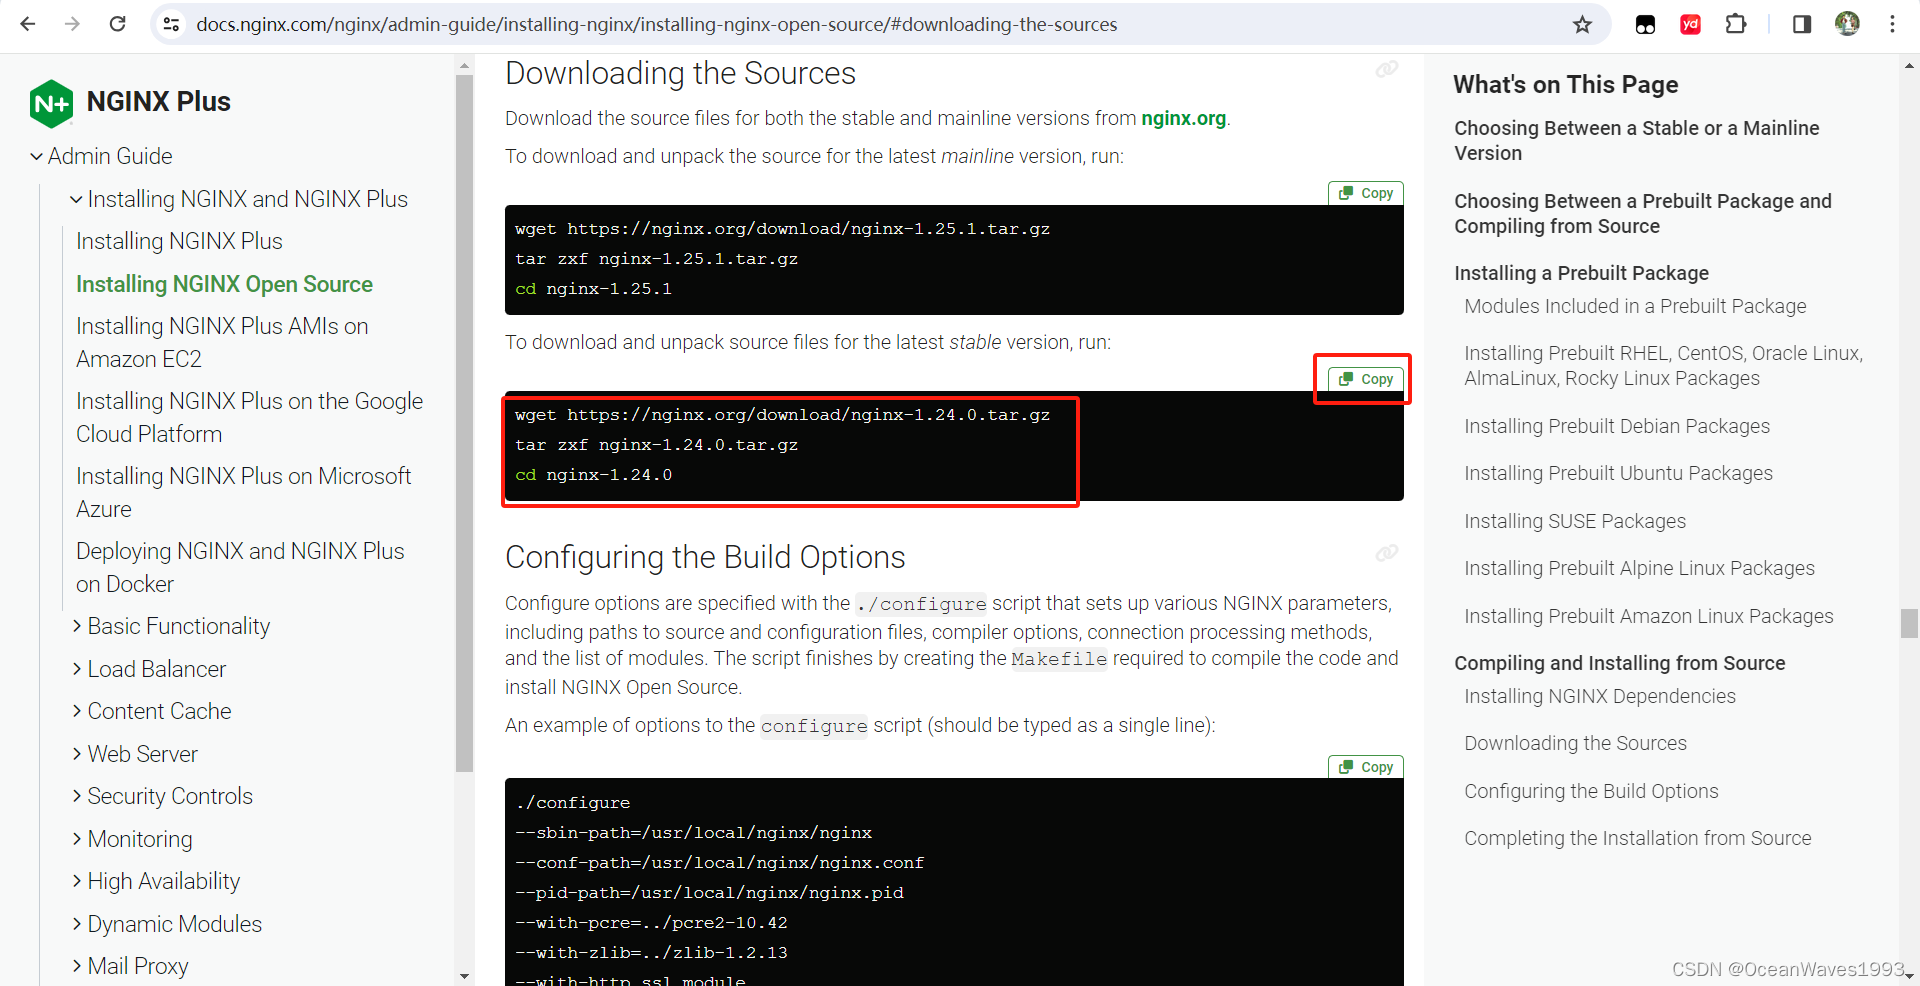
Task: Jump to Completing the Installation from Source
Action: pos(1637,838)
